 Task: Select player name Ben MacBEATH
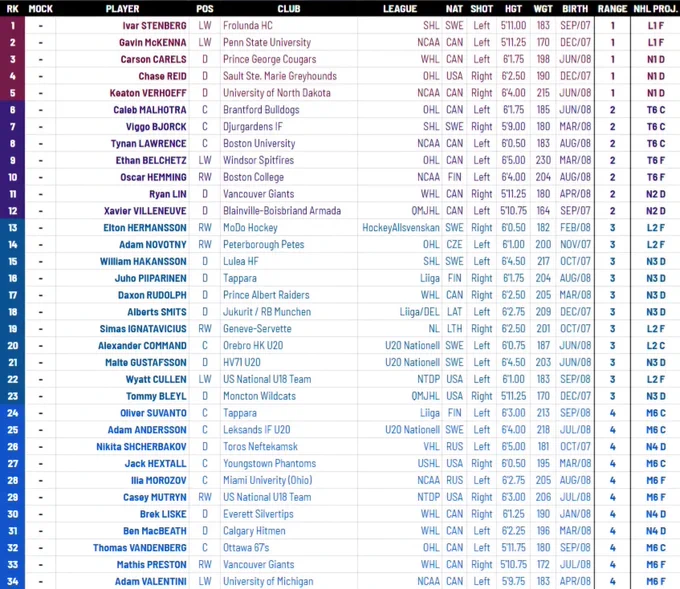(x=155, y=531)
